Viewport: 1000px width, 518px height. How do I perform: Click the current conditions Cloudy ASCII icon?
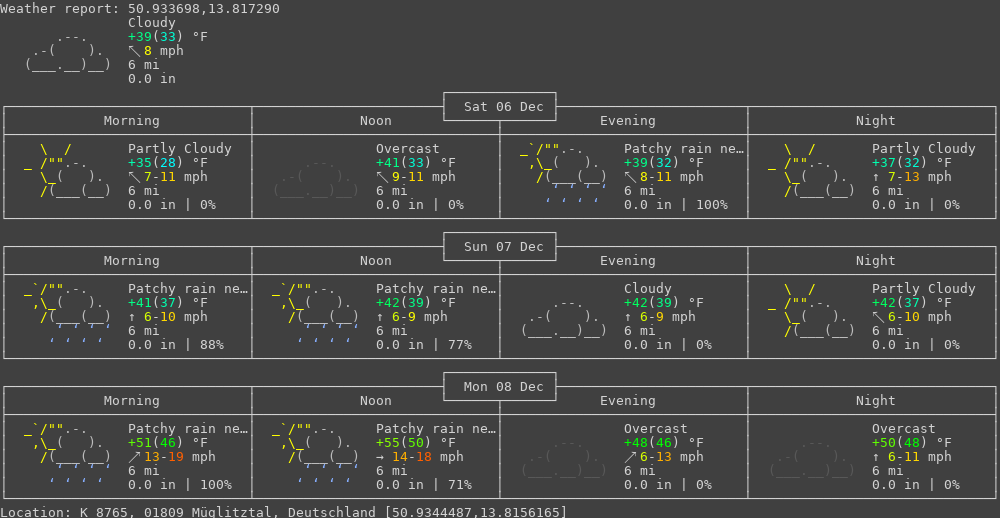tap(68, 52)
